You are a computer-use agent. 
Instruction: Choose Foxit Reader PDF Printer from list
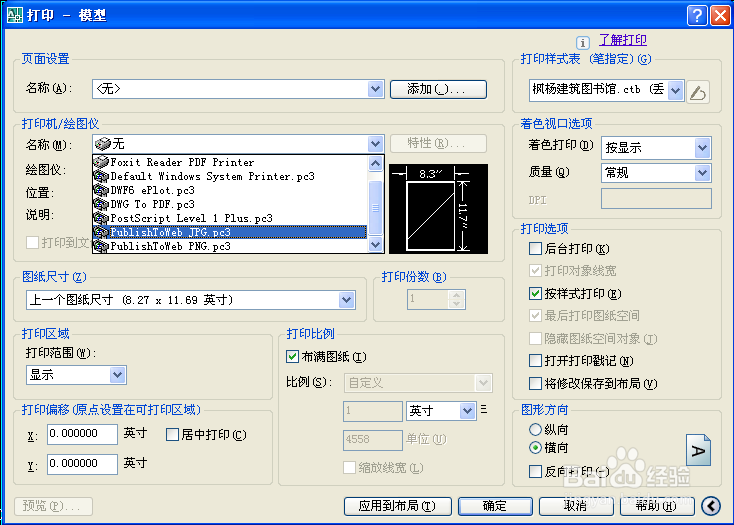click(x=229, y=162)
